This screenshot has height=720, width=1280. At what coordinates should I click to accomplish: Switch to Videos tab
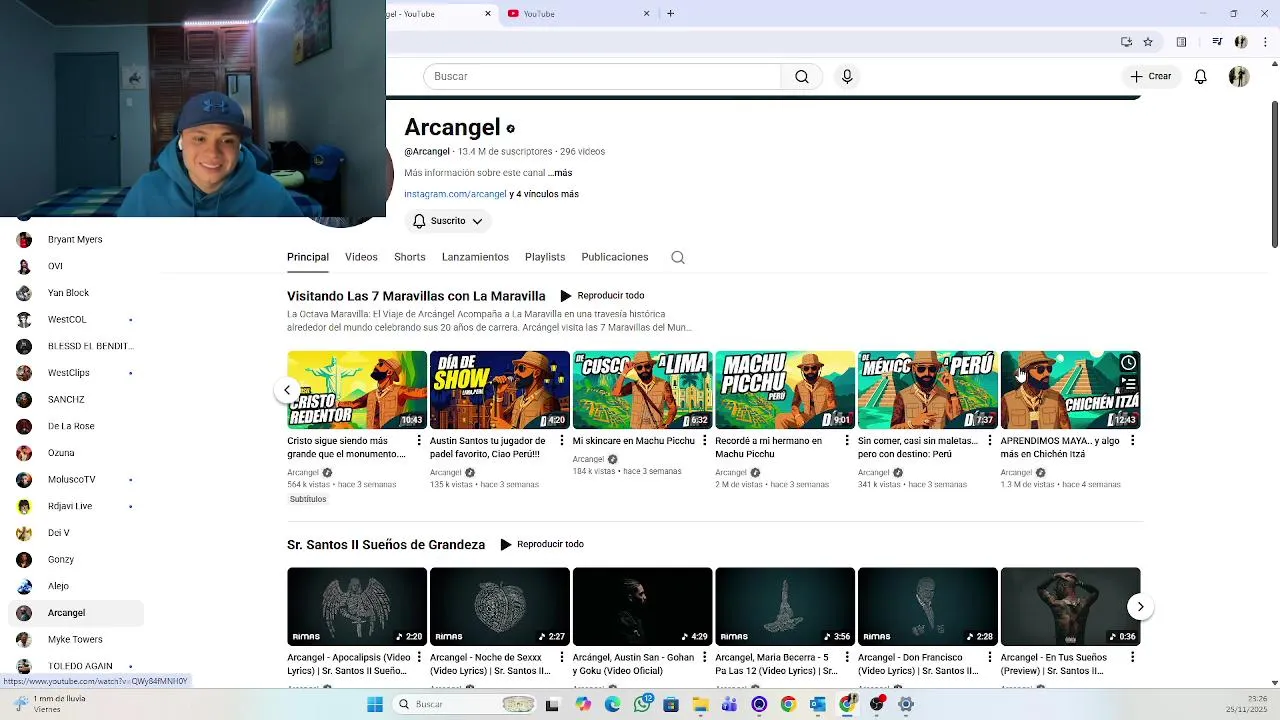click(361, 257)
